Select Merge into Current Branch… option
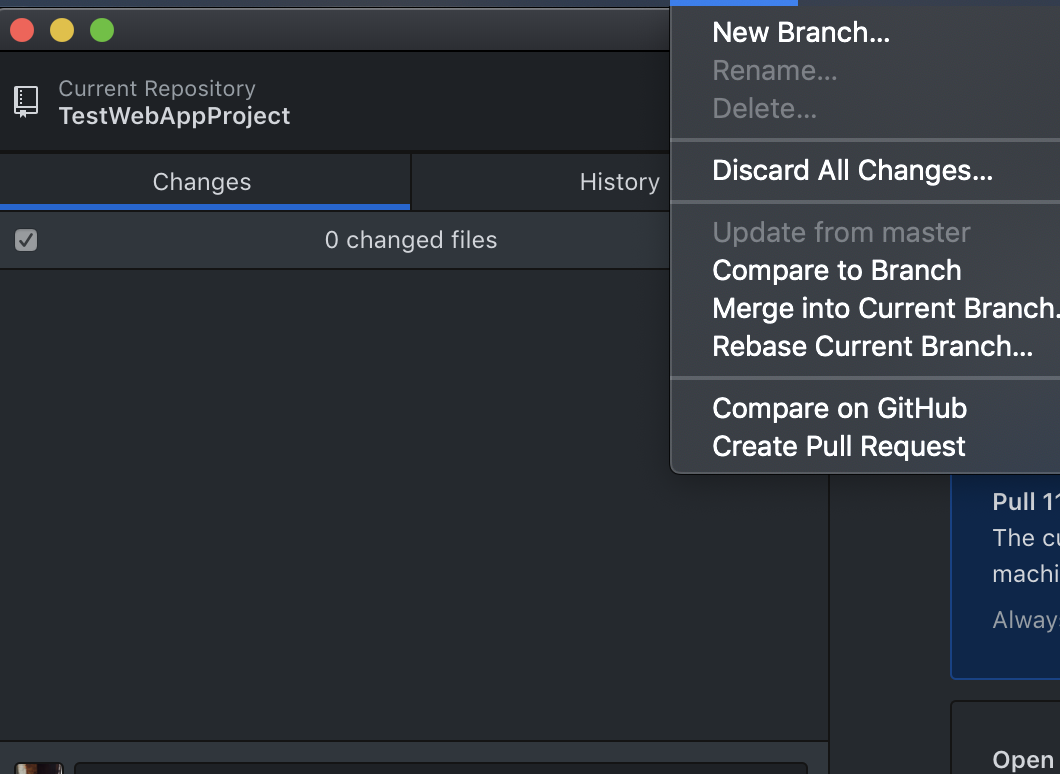This screenshot has width=1060, height=774. 865,308
